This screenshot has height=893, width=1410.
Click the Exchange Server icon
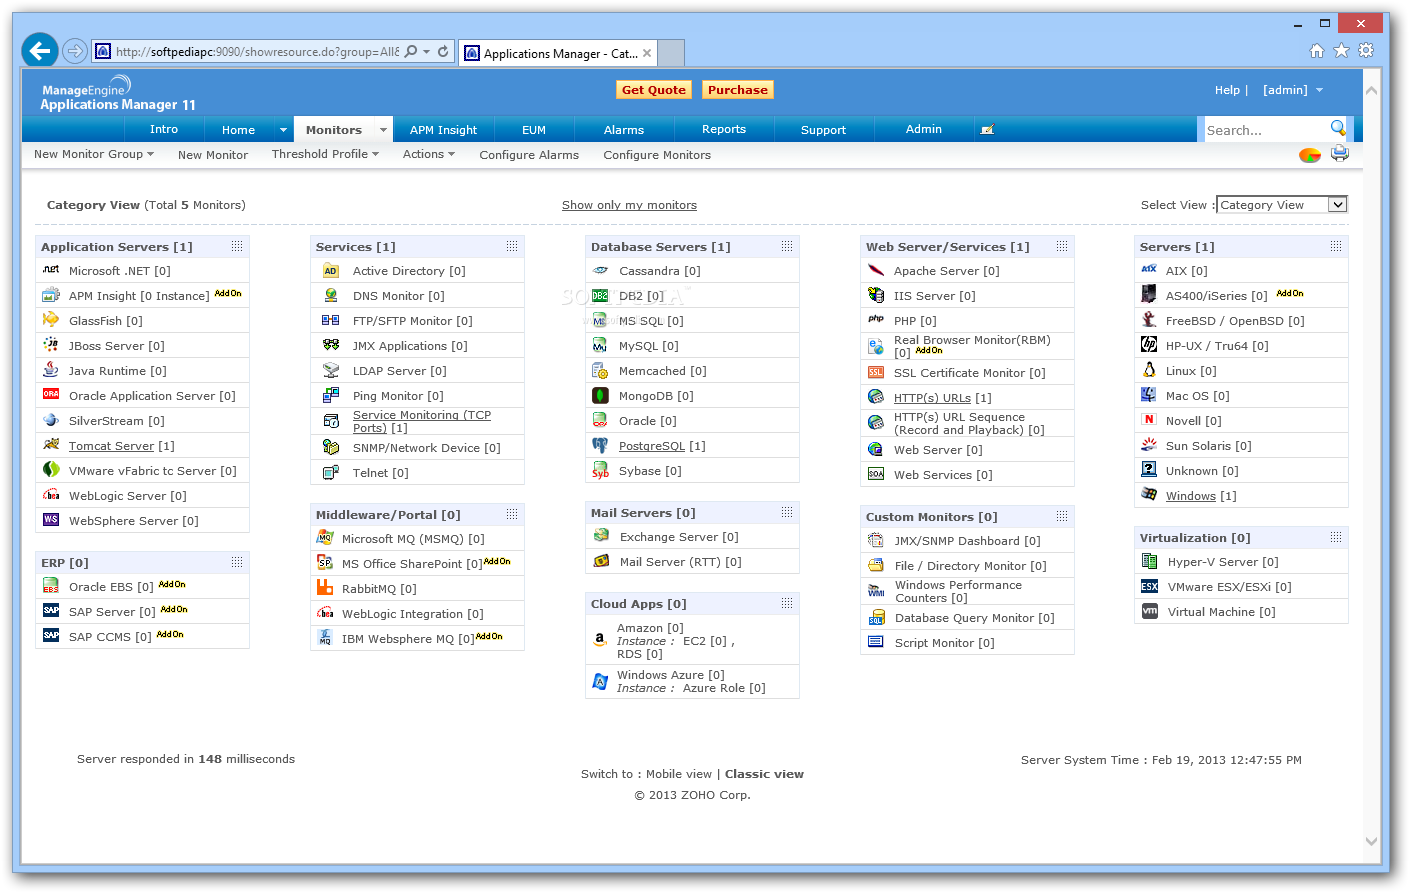(601, 536)
